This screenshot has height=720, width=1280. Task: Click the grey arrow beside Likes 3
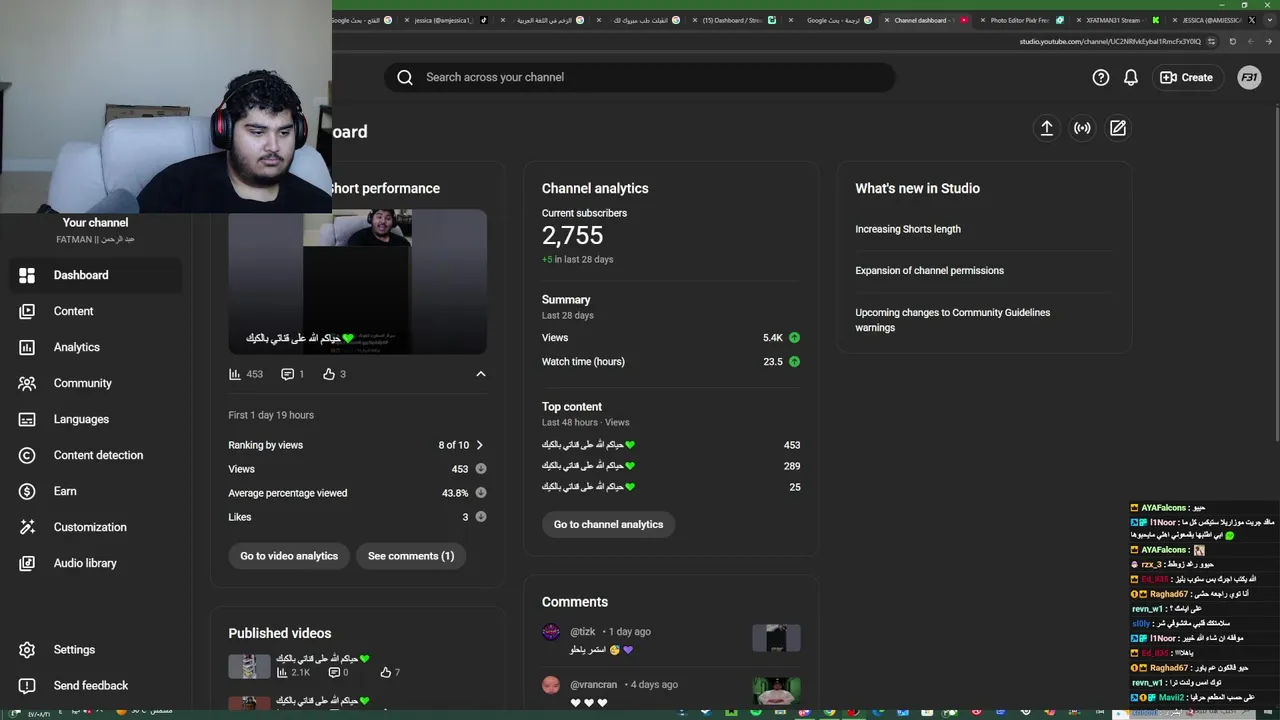[481, 517]
